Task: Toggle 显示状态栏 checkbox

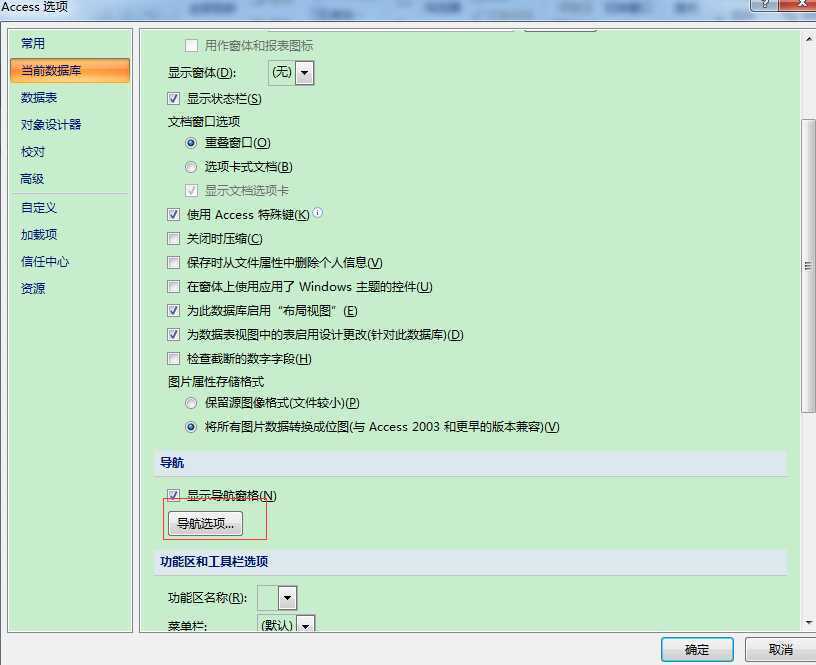Action: point(173,98)
